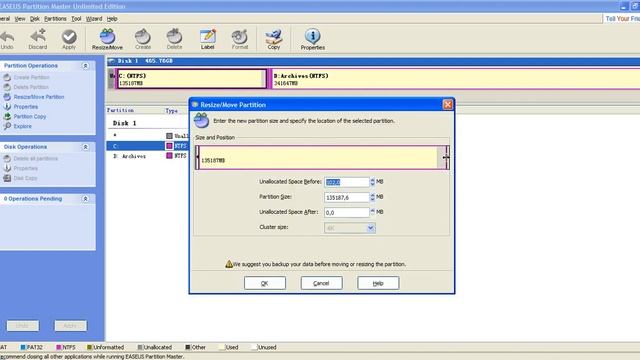Viewport: 640px width, 360px height.
Task: Click the Unformatted legend swatch
Action: click(x=89, y=347)
